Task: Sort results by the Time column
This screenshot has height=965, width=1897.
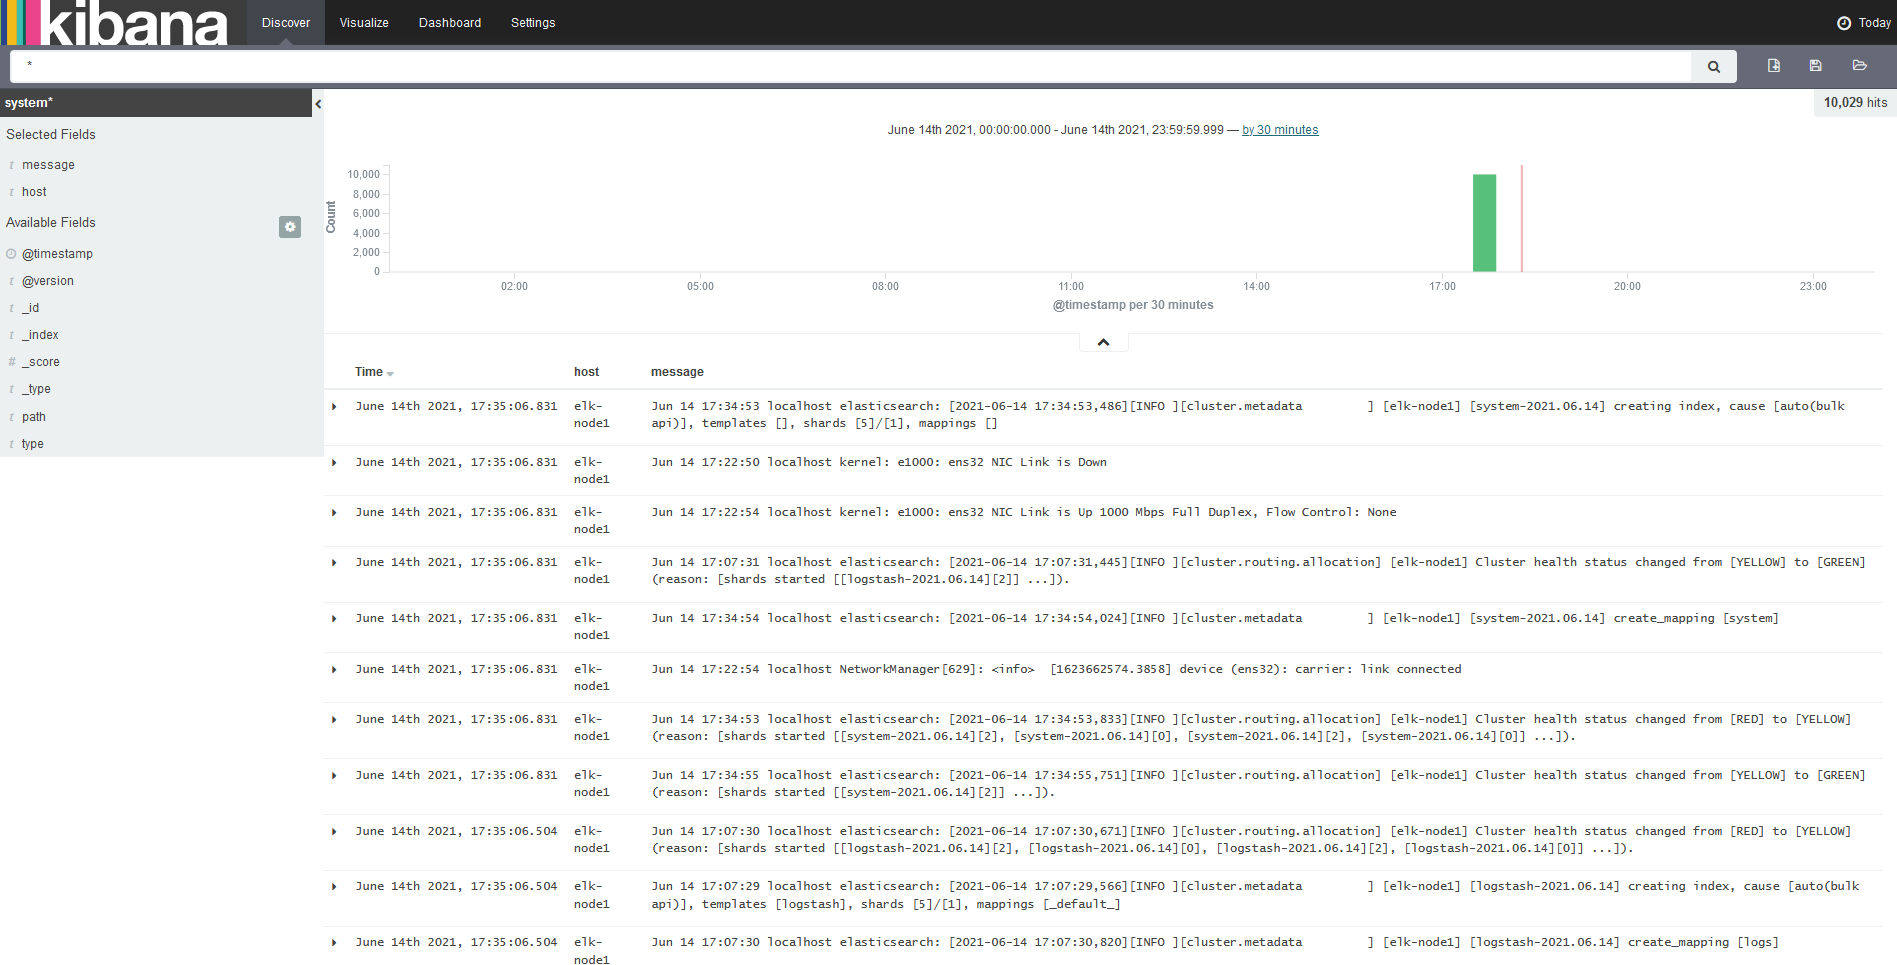Action: tap(371, 371)
